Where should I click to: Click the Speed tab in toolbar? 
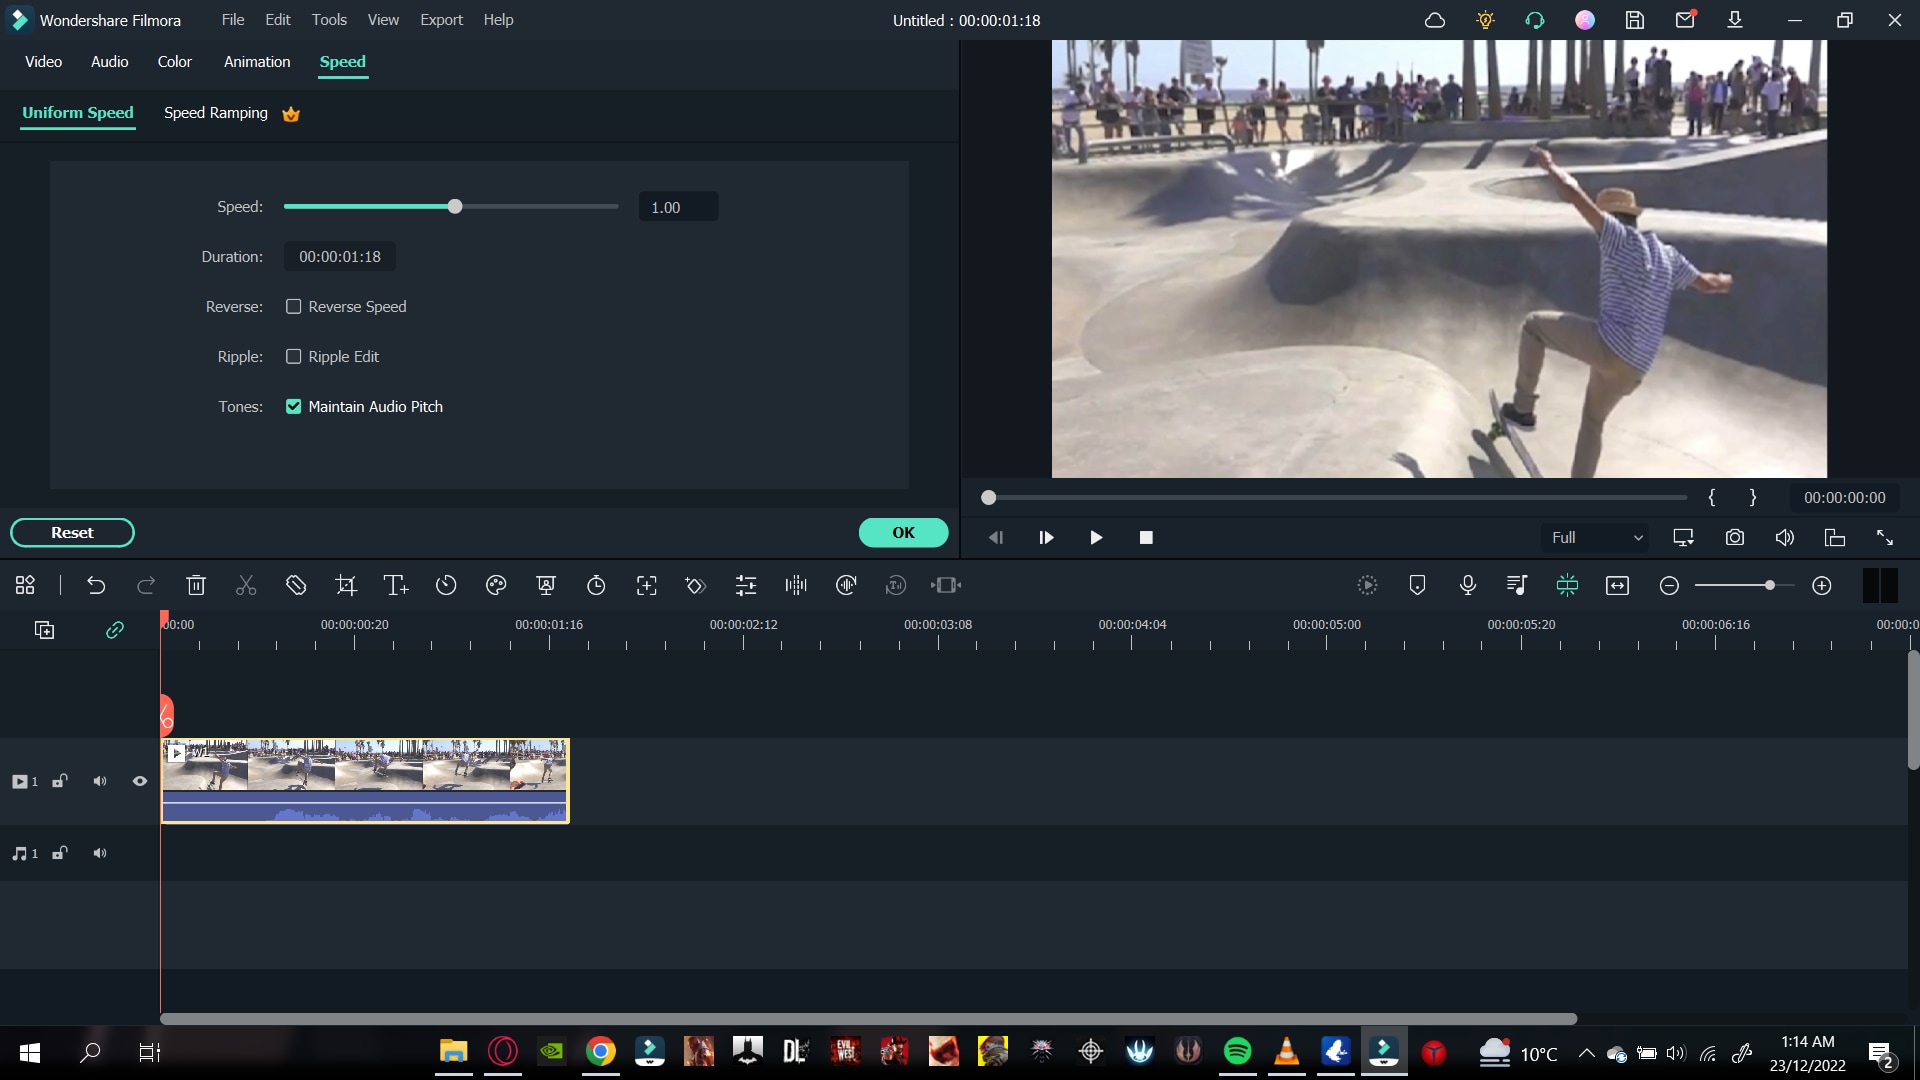pyautogui.click(x=343, y=62)
